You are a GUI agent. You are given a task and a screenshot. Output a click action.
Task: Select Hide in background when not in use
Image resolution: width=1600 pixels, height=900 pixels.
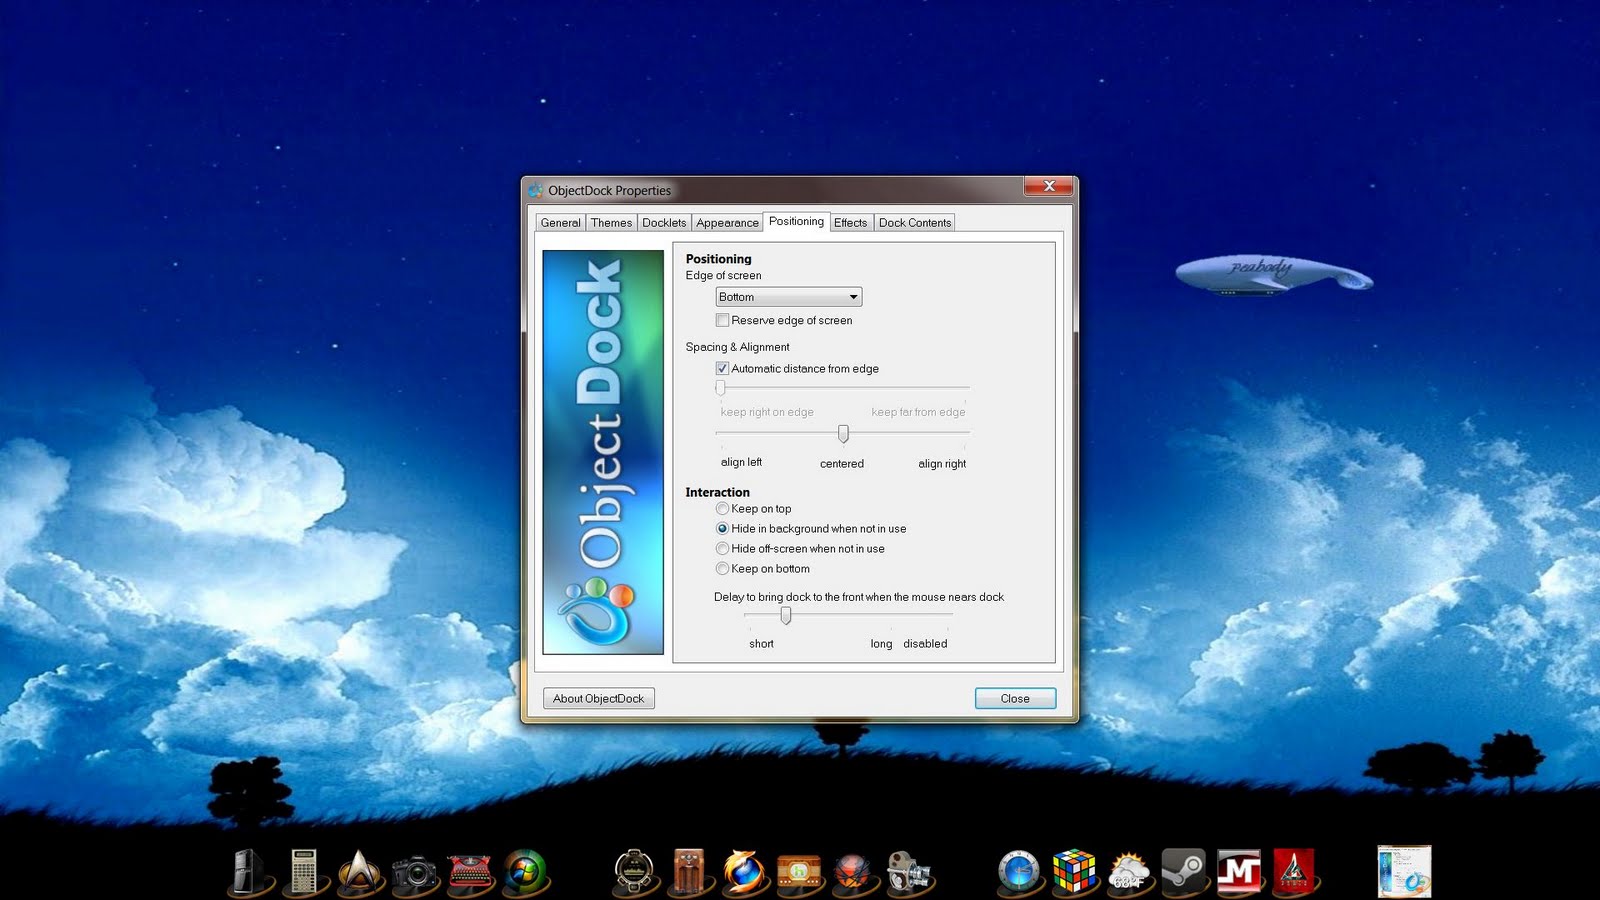click(722, 528)
